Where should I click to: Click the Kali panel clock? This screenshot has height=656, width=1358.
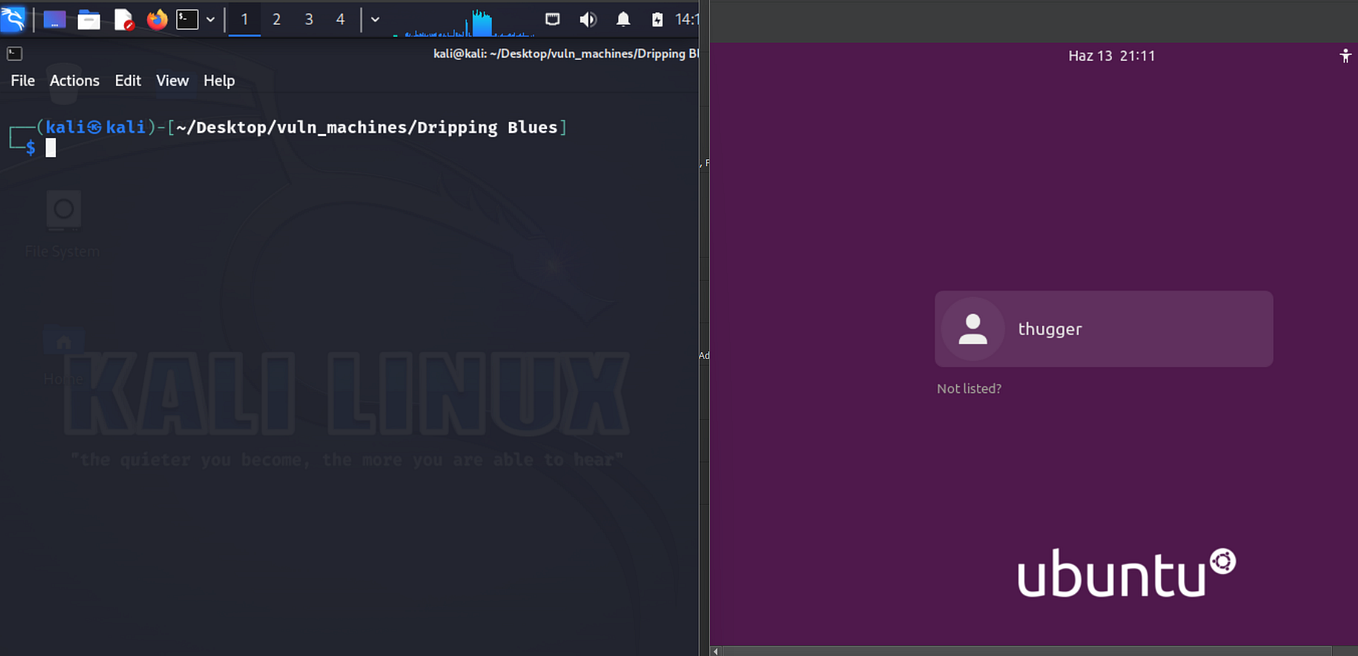pyautogui.click(x=686, y=19)
